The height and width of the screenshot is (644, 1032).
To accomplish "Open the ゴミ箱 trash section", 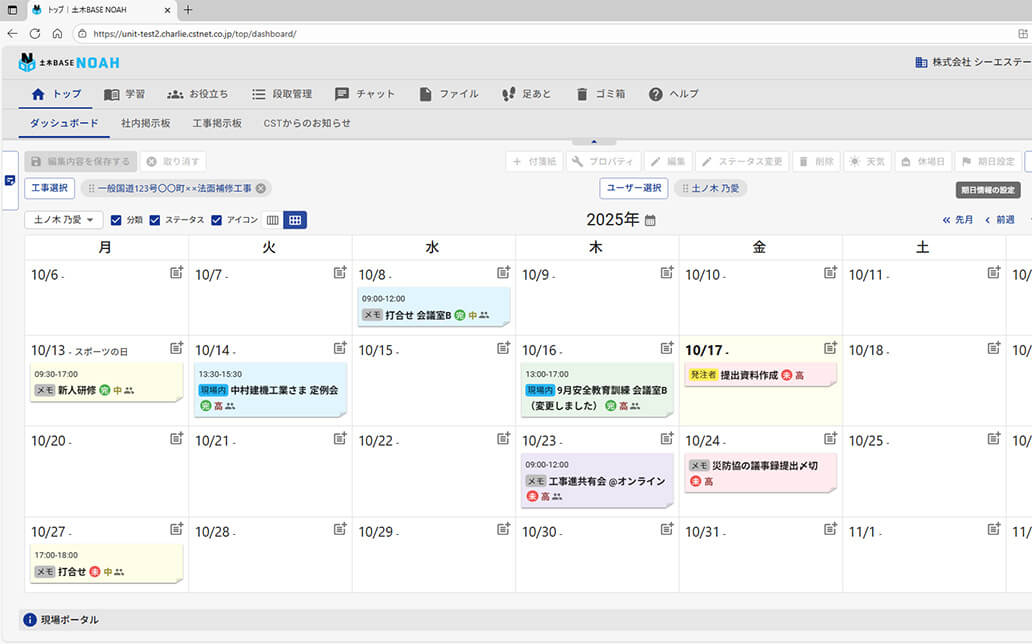I will [600, 94].
